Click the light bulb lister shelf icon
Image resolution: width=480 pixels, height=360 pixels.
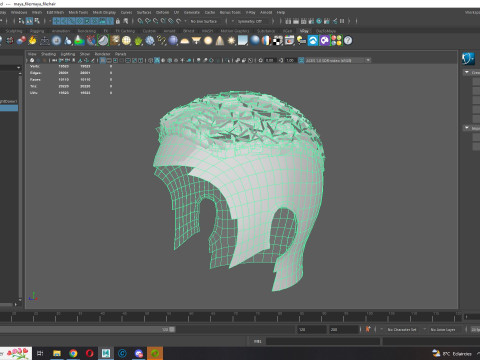[301, 41]
